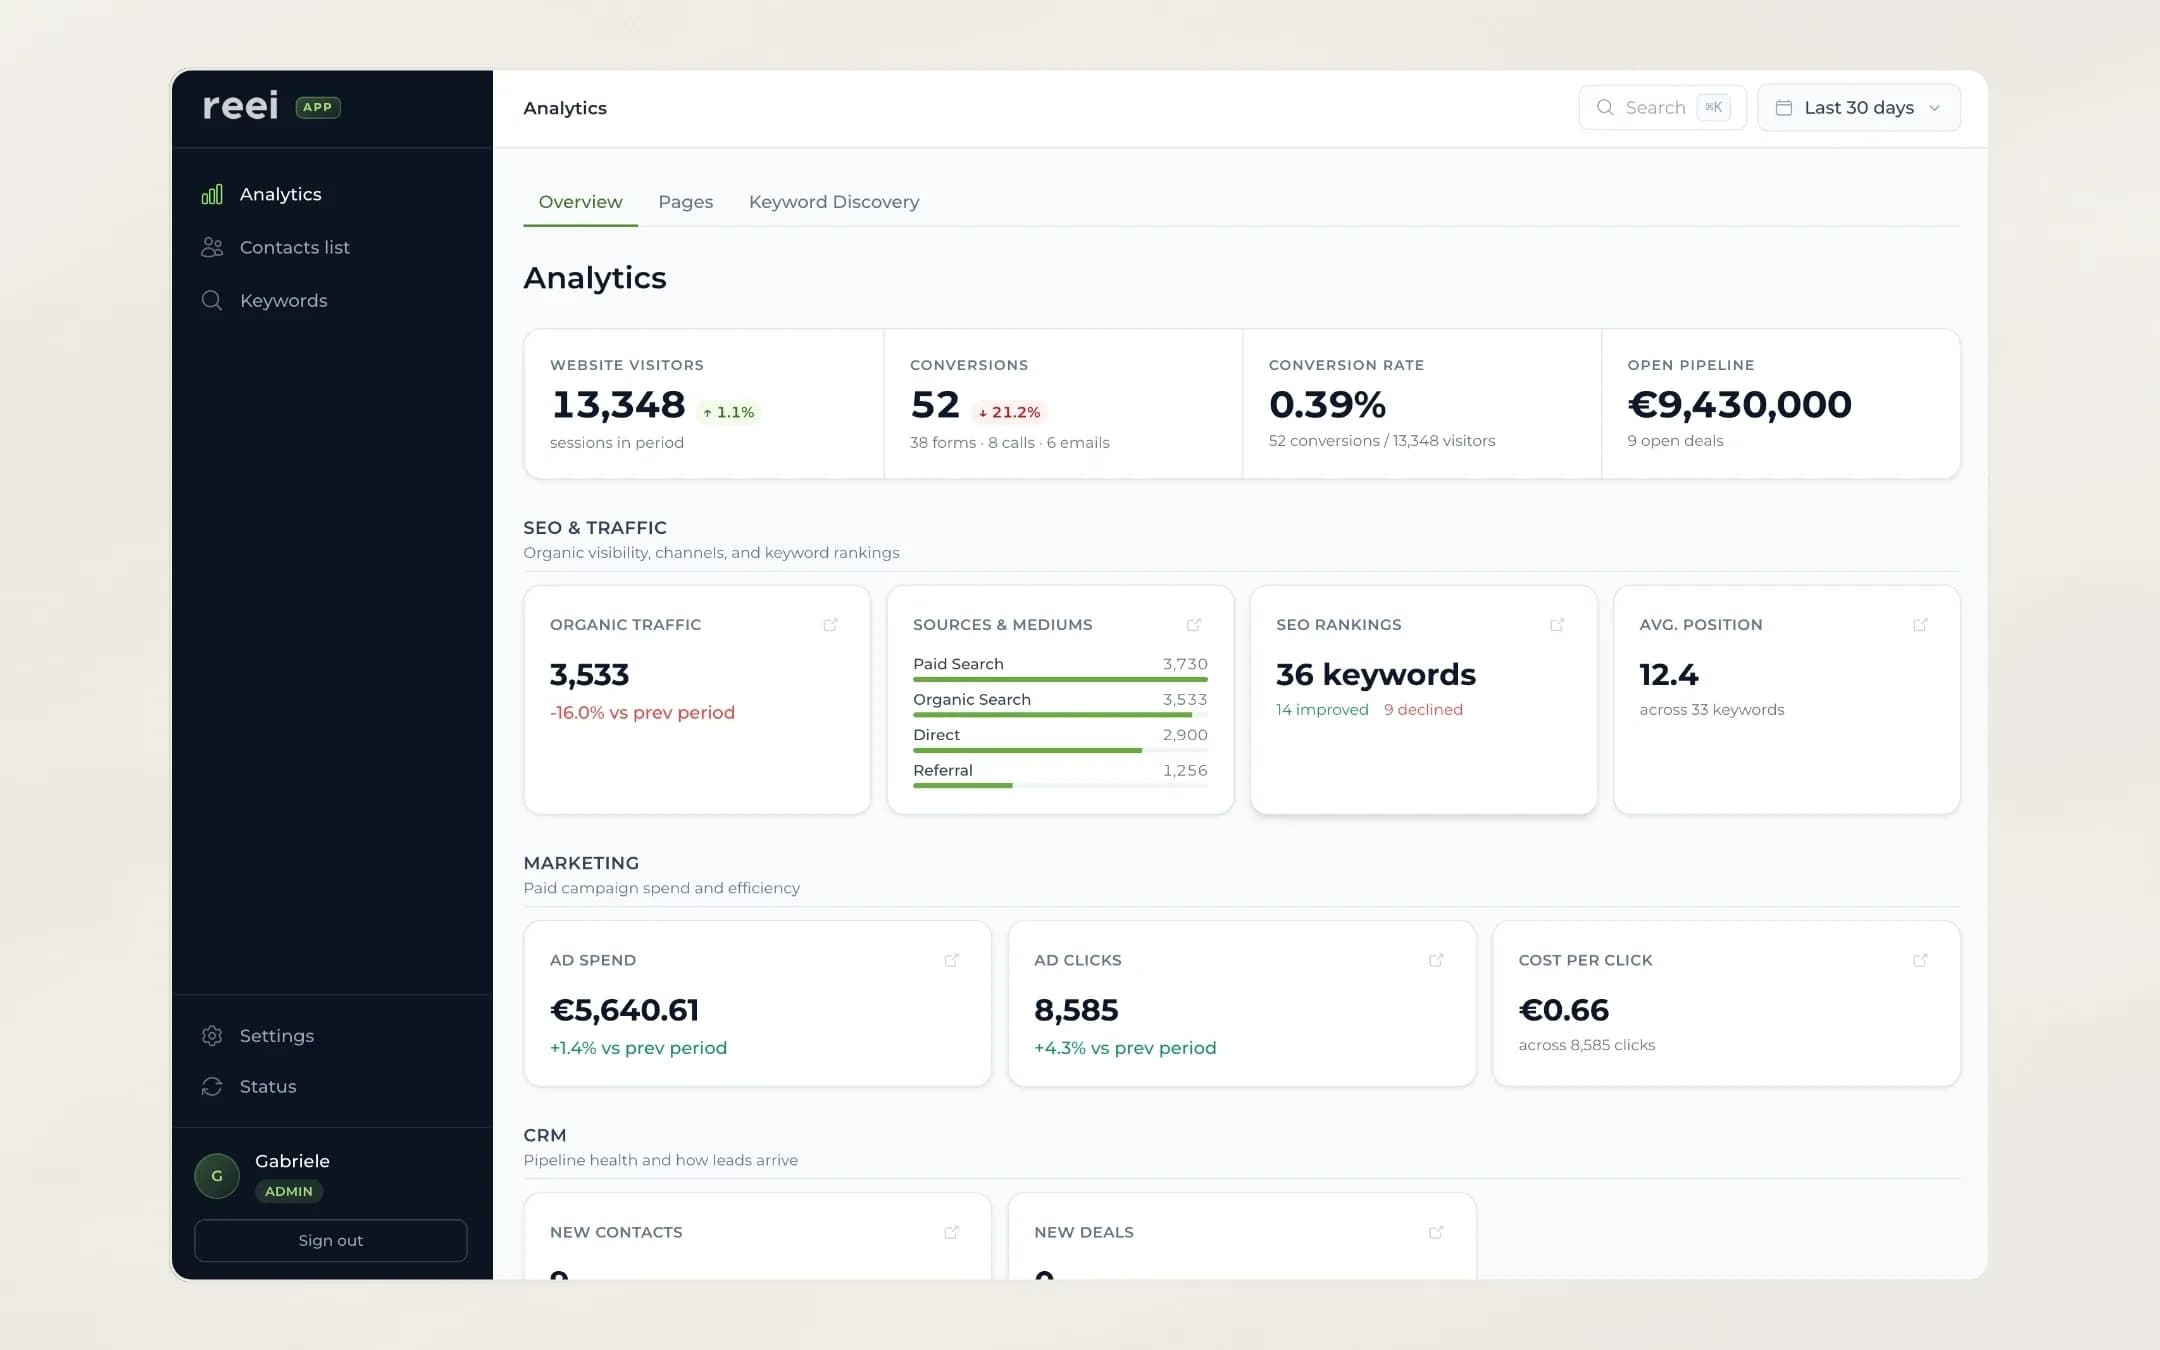
Task: Check the Status sync icon
Action: click(x=212, y=1086)
